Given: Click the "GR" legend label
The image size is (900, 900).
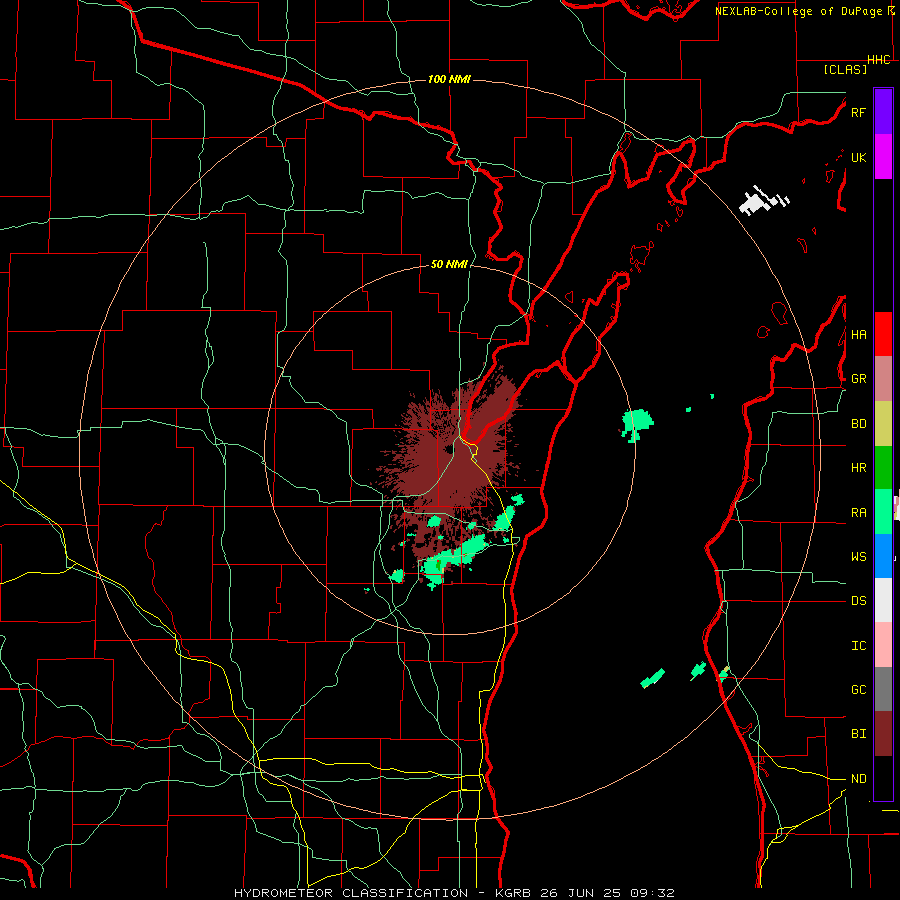Looking at the screenshot, I should pos(858,379).
